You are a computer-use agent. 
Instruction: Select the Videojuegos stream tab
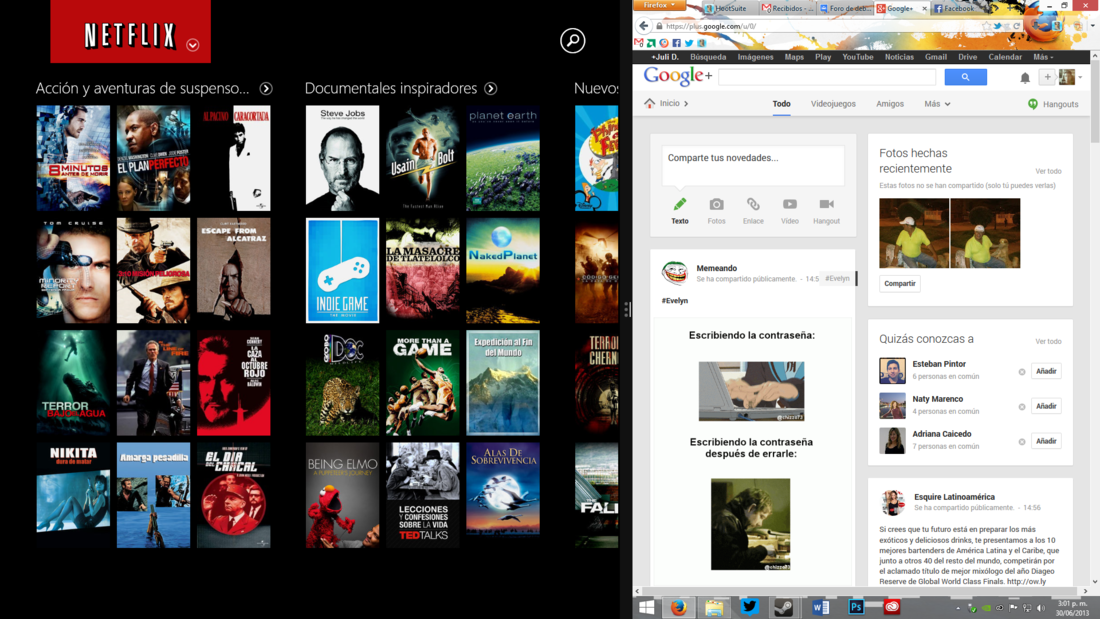coord(833,104)
